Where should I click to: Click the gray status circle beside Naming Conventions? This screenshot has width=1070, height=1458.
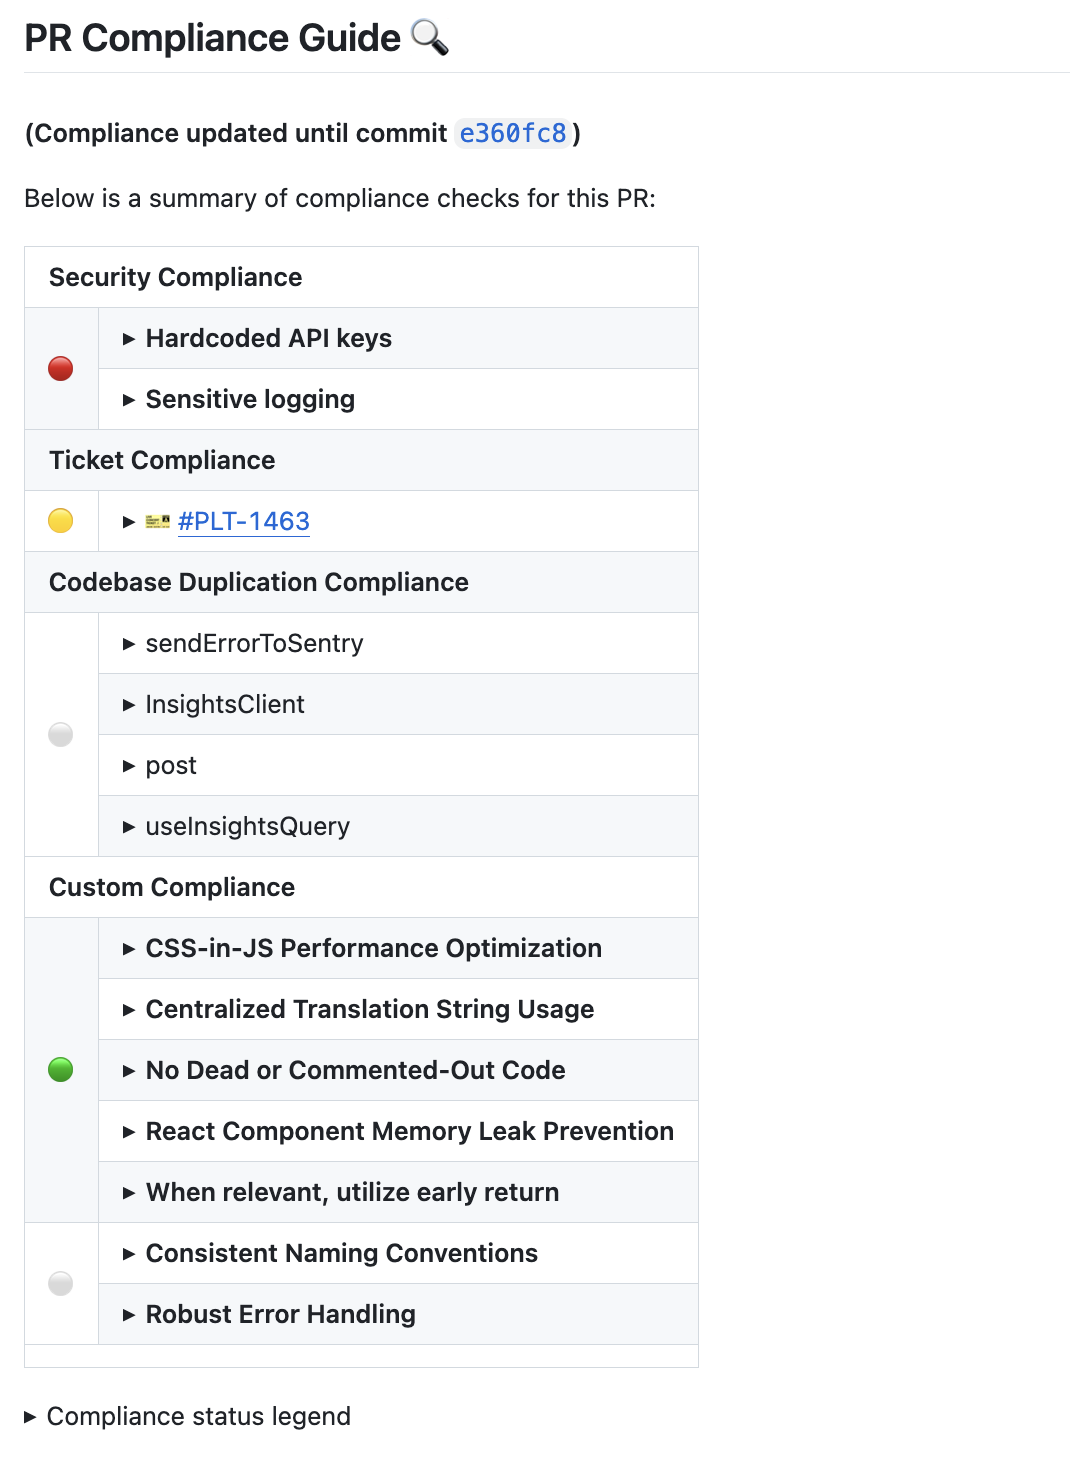61,1283
